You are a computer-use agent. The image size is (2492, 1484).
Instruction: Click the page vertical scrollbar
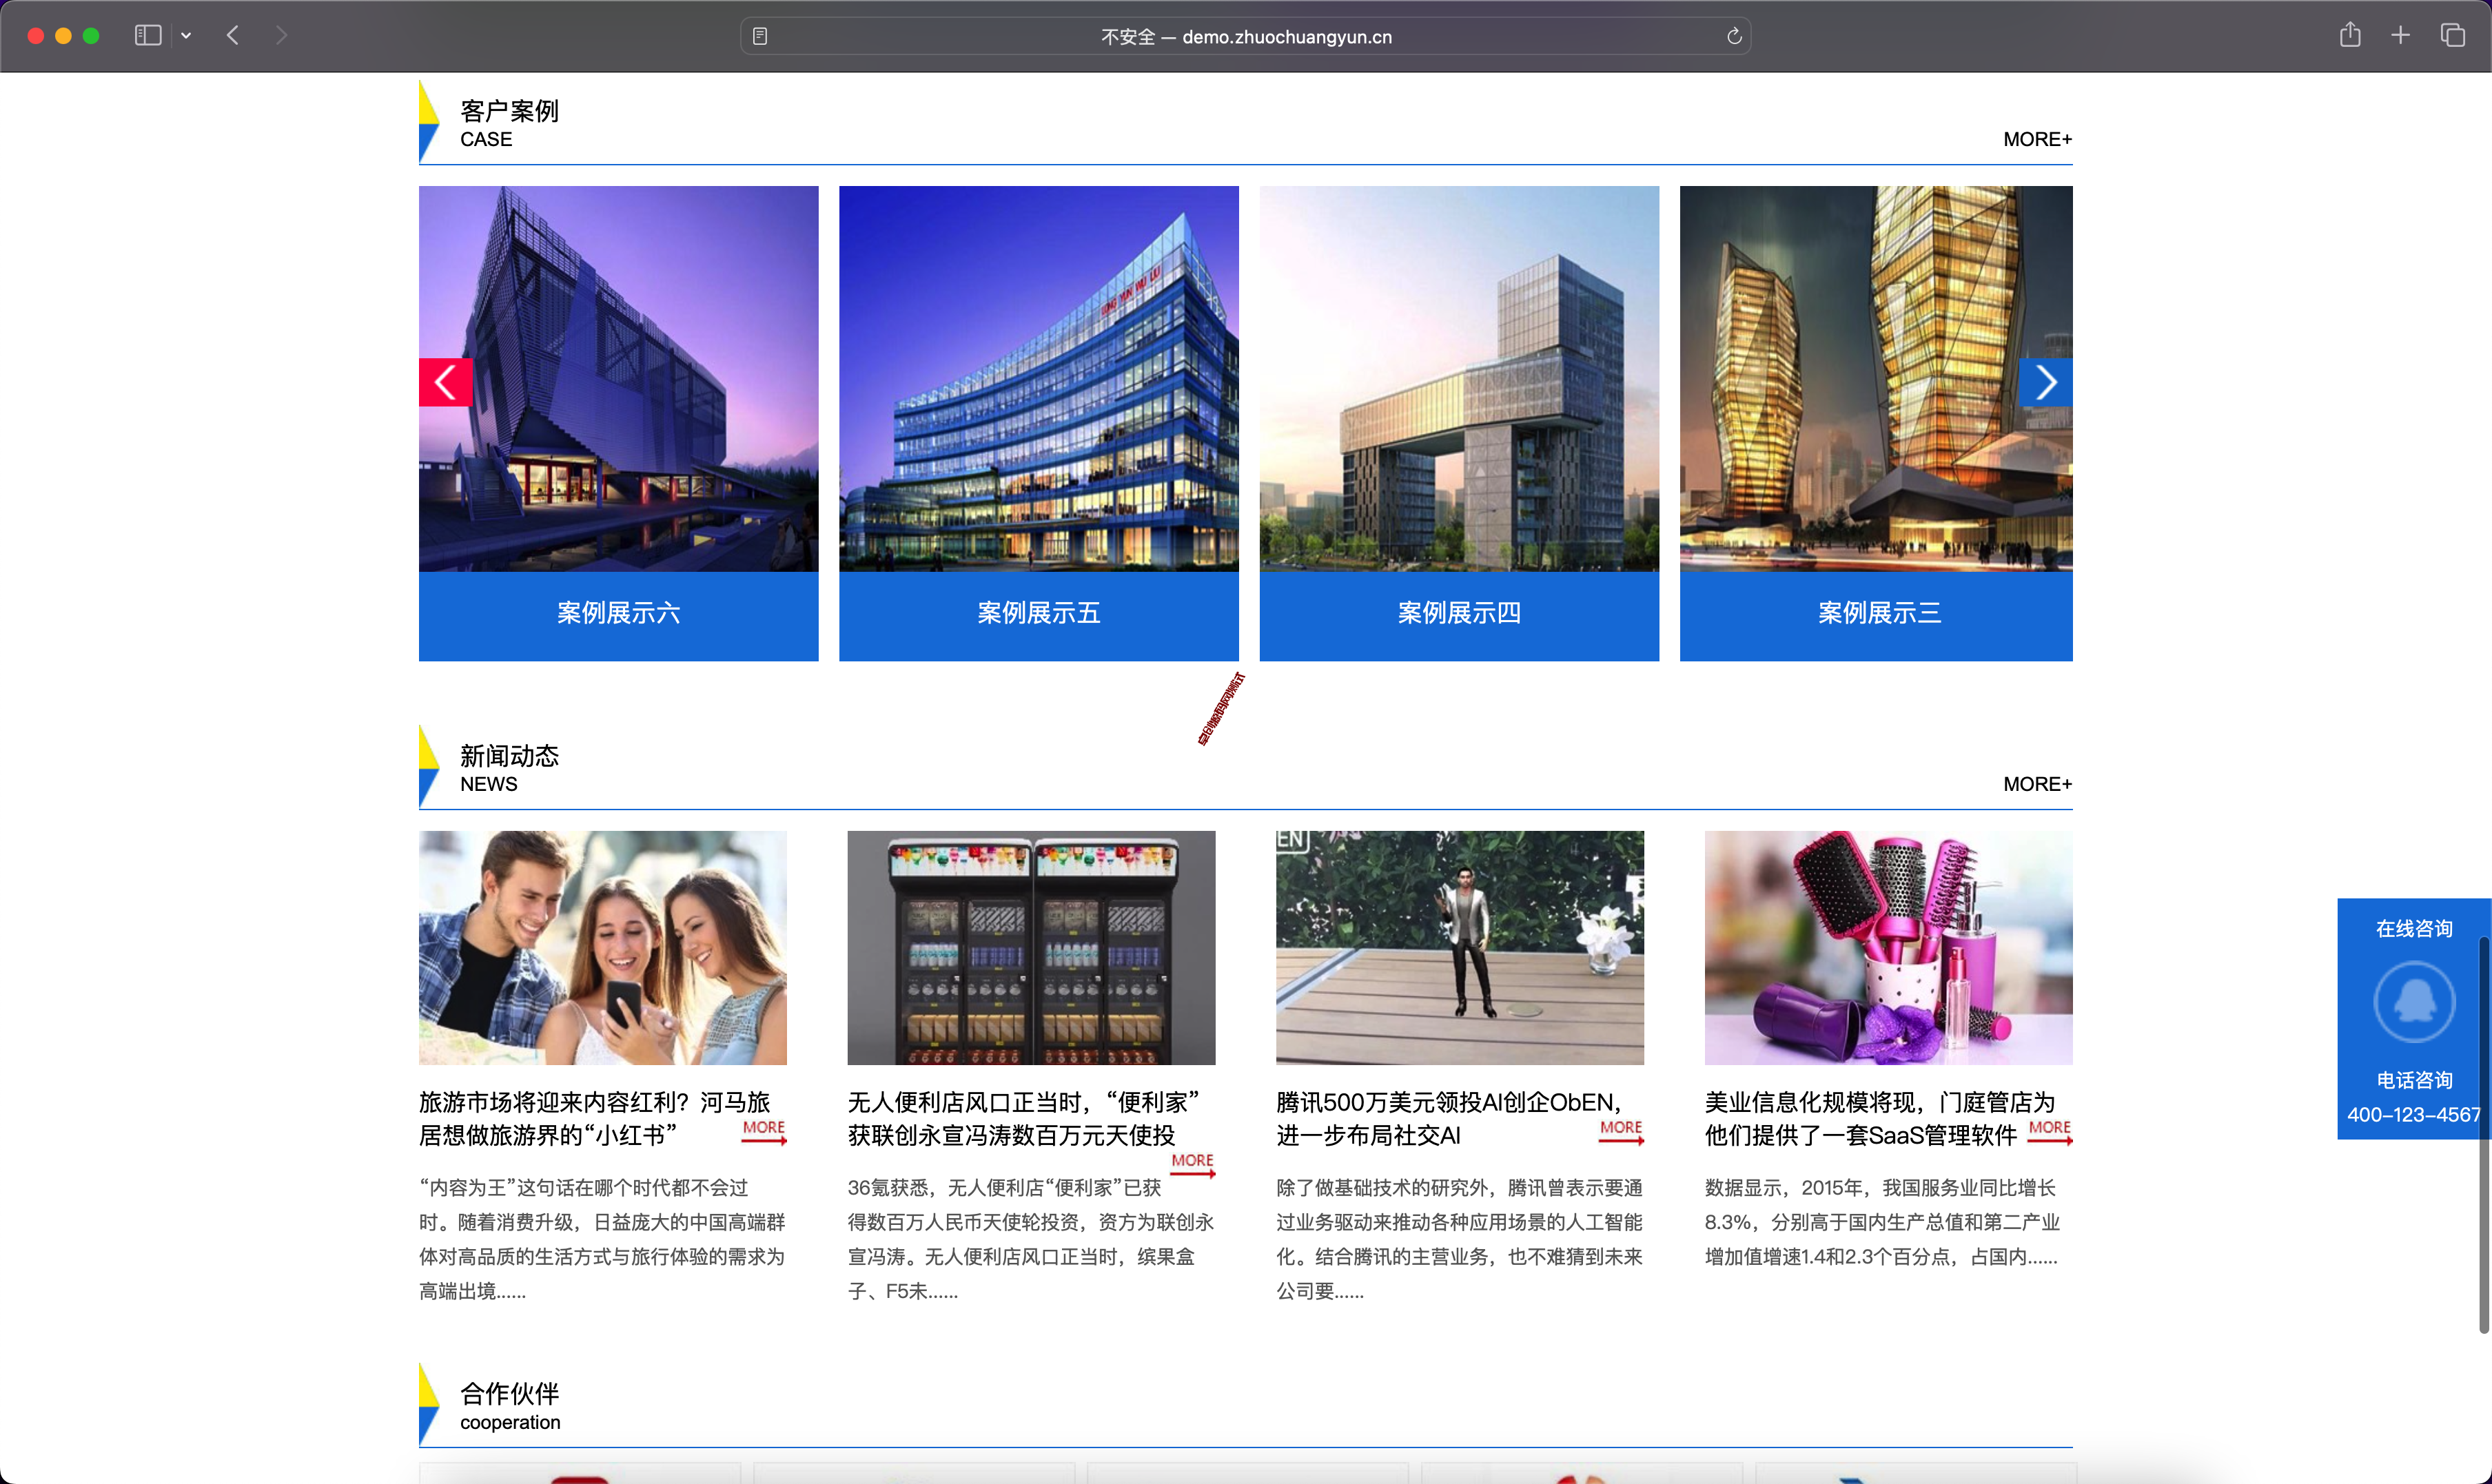tap(2483, 1135)
